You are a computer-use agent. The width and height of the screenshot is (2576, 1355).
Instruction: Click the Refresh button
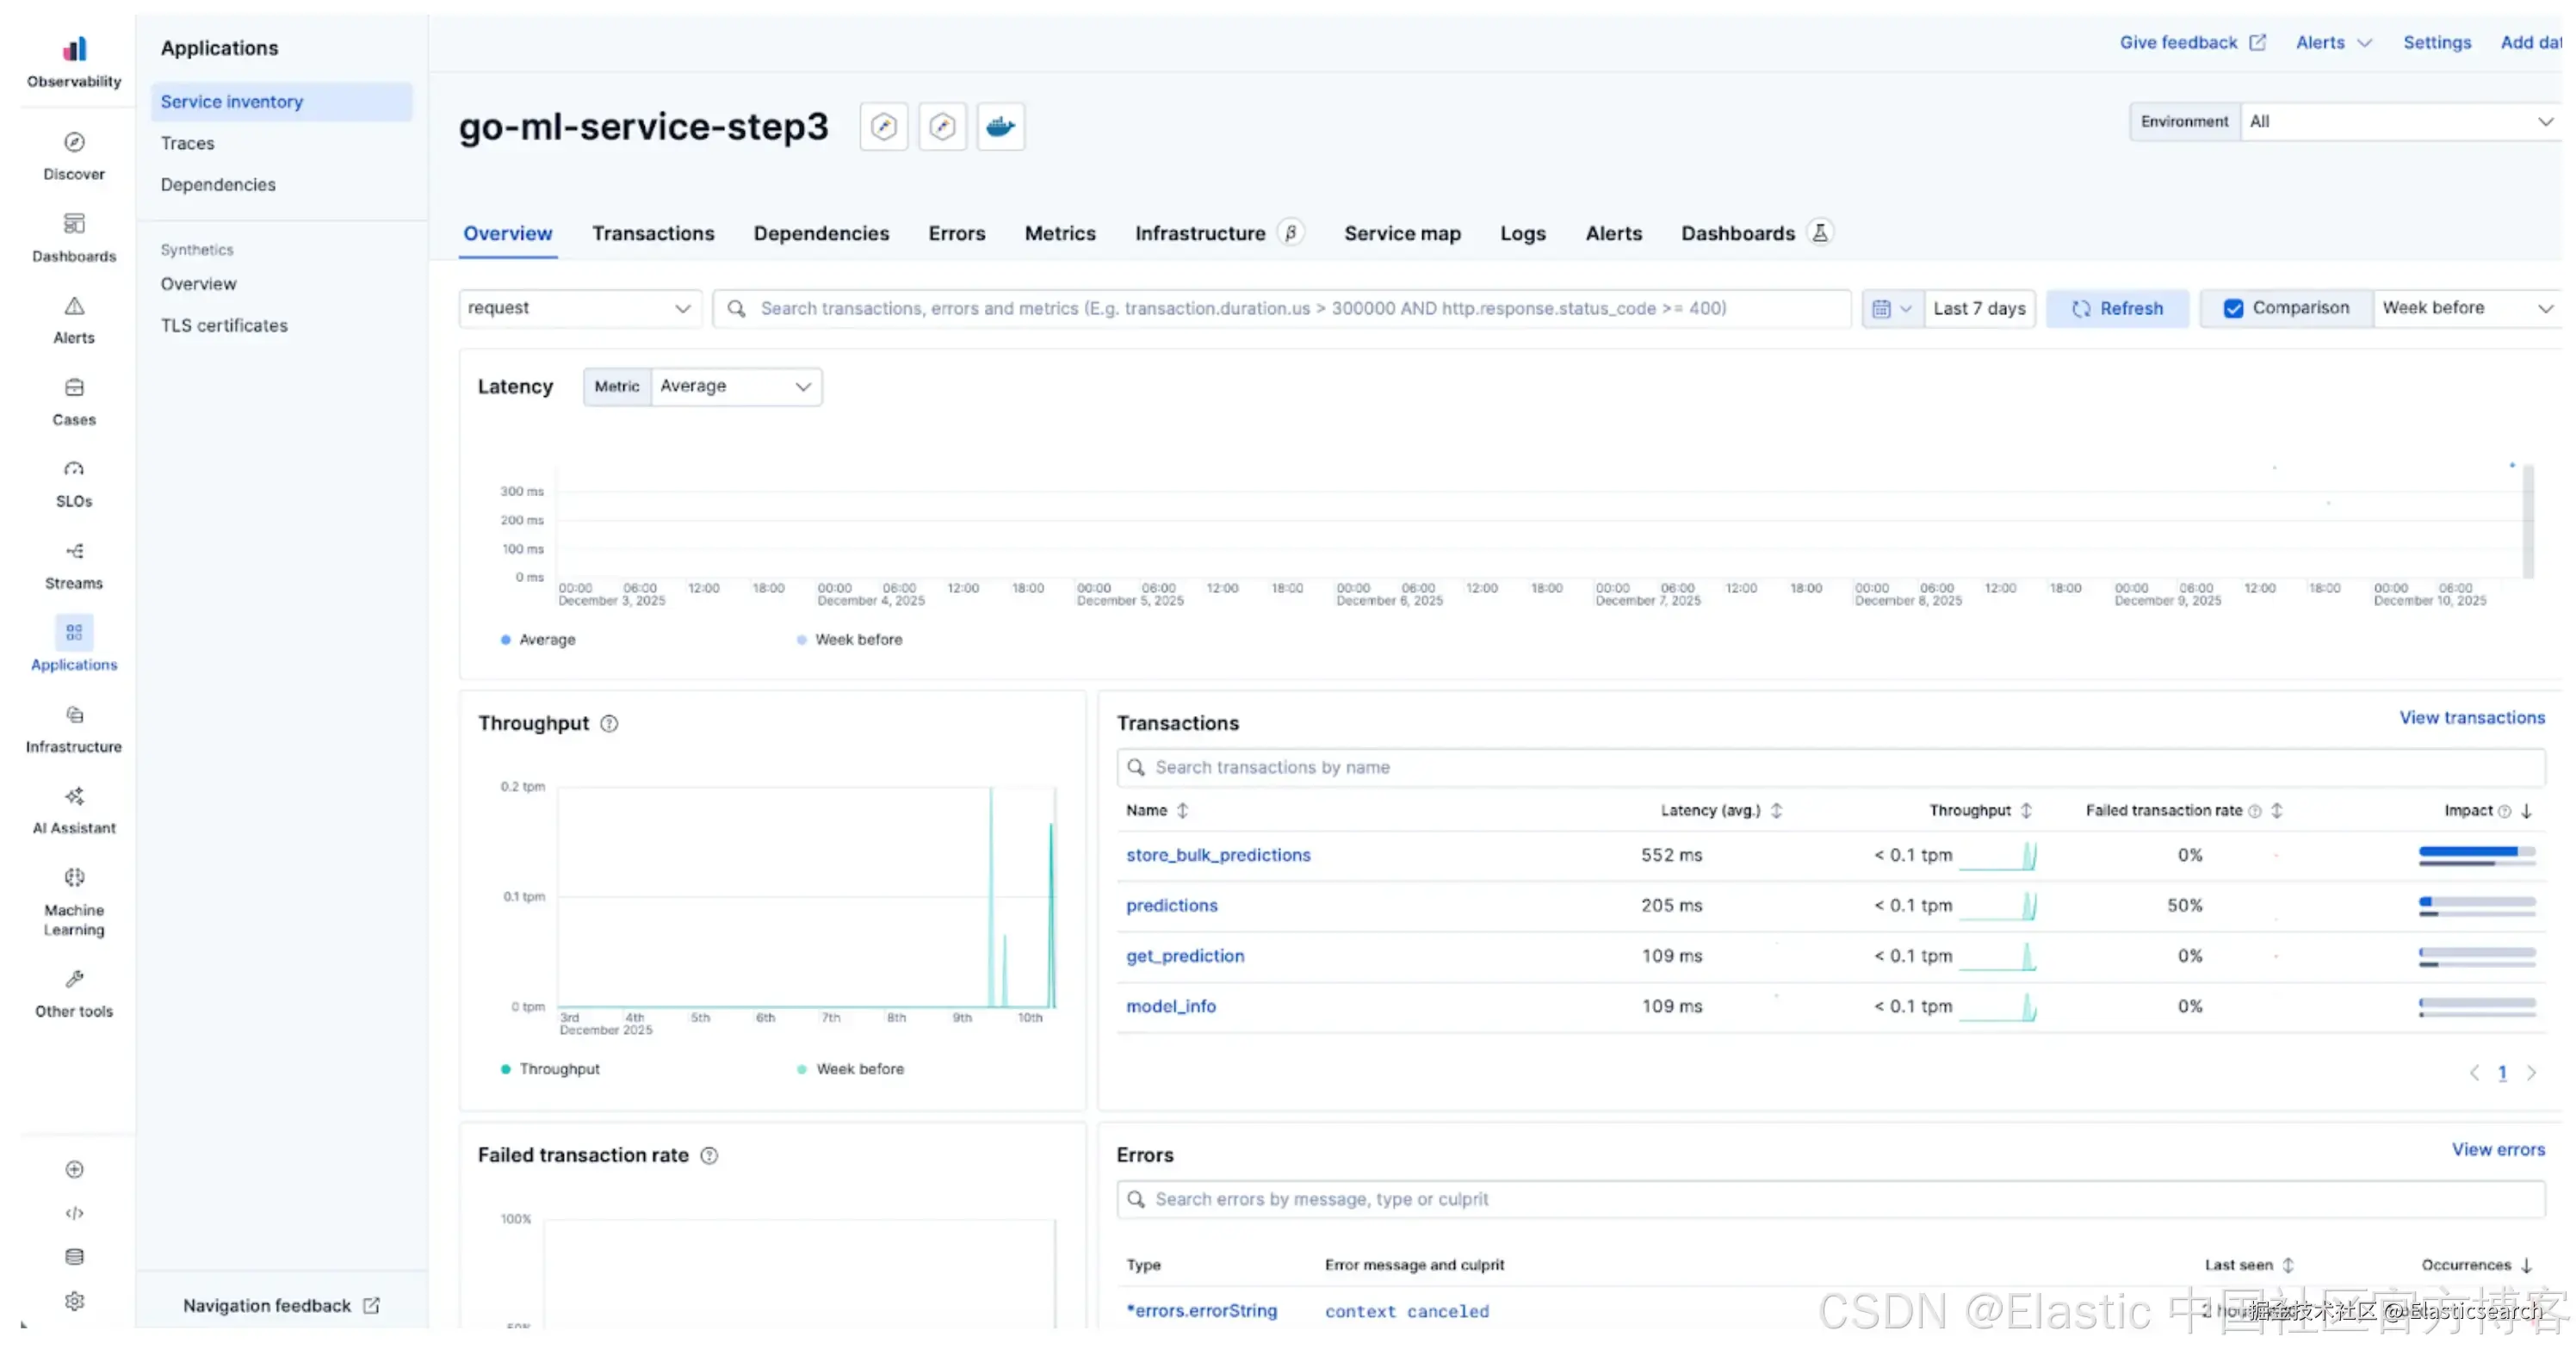pos(2117,309)
